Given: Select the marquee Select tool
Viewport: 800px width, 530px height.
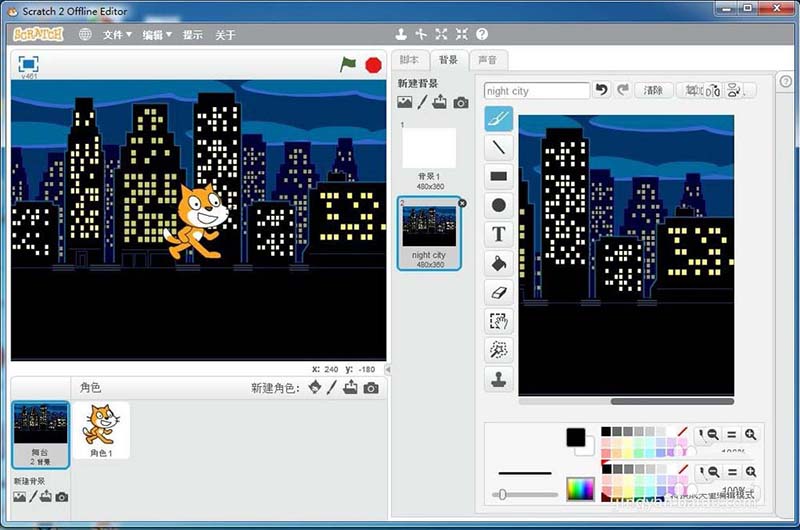Looking at the screenshot, I should (x=498, y=321).
